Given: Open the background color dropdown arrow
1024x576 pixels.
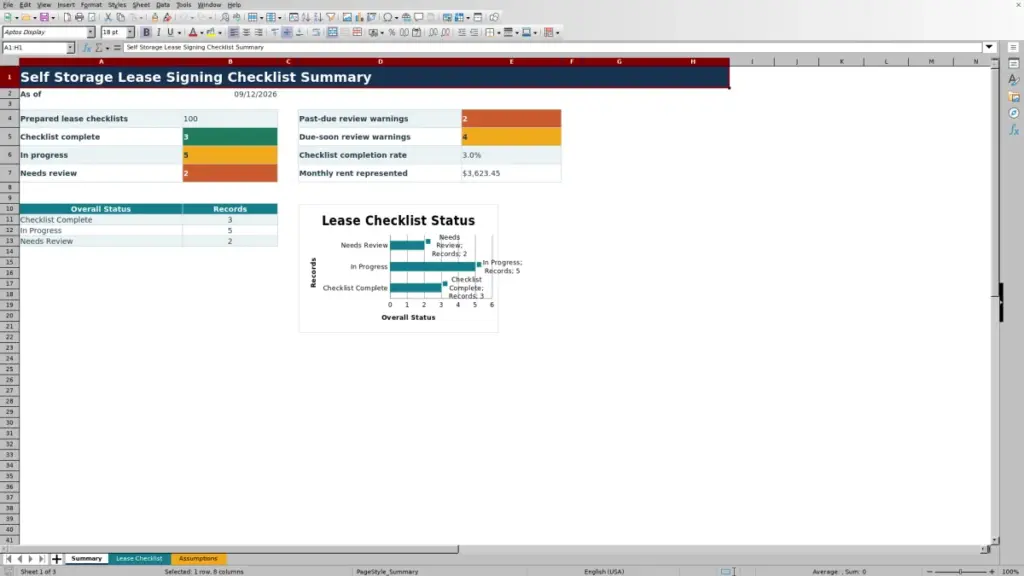Looking at the screenshot, I should (x=219, y=33).
